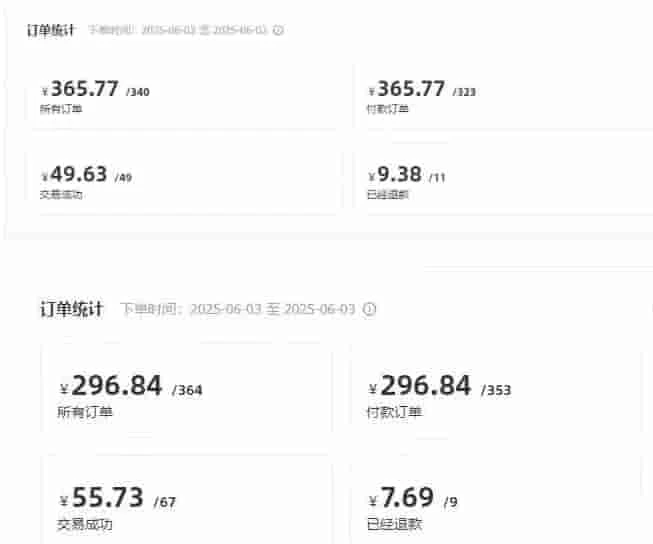Click the /340 order count
The image size is (653, 544).
coord(137,92)
